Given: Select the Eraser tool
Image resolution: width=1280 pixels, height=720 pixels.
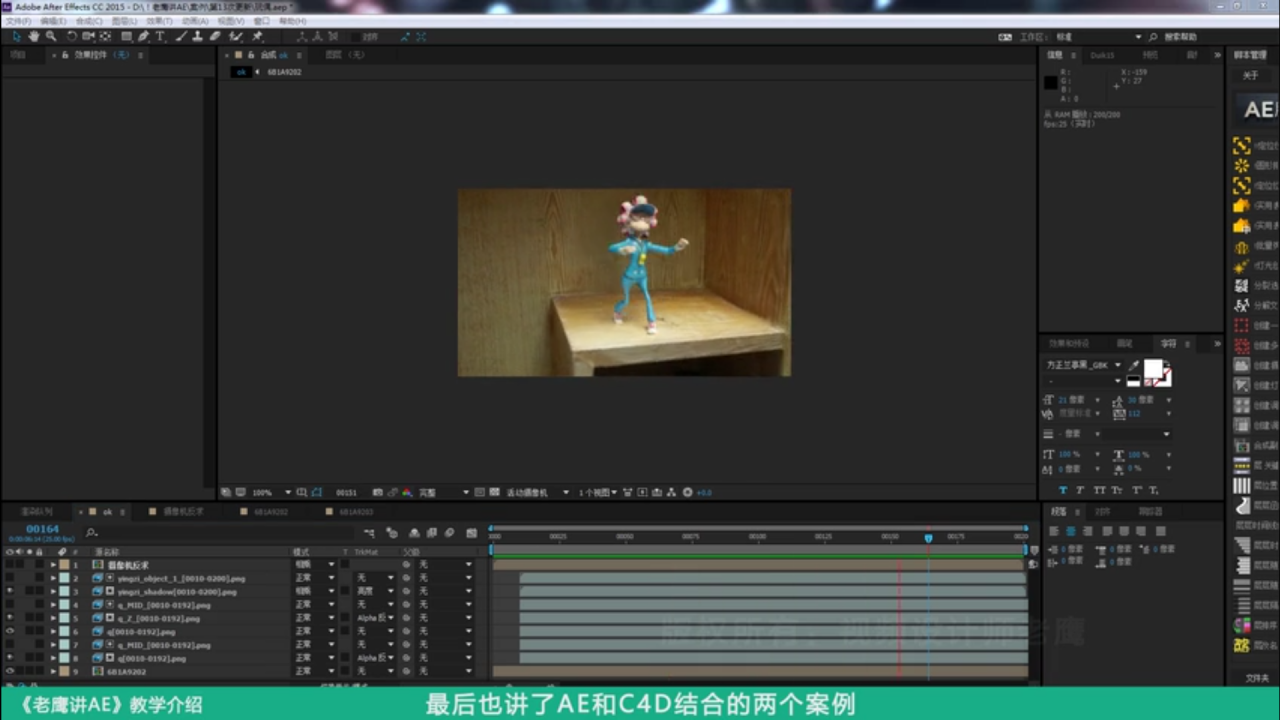Looking at the screenshot, I should point(214,36).
